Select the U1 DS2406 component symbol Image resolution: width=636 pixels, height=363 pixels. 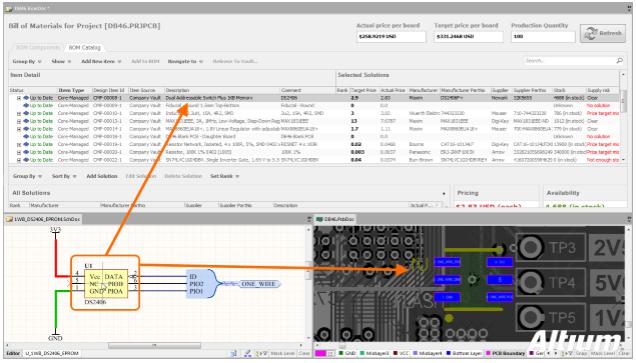tap(105, 284)
